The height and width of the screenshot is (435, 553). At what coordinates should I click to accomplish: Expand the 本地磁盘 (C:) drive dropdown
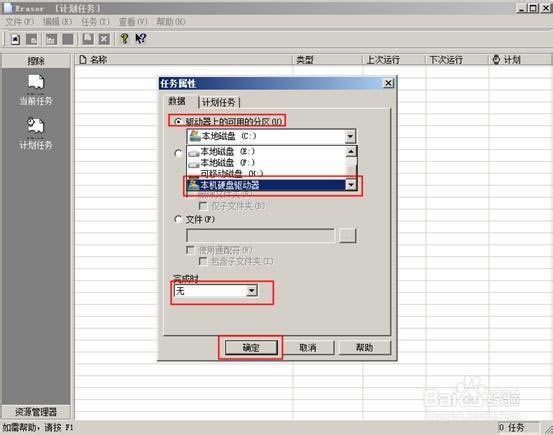[350, 136]
